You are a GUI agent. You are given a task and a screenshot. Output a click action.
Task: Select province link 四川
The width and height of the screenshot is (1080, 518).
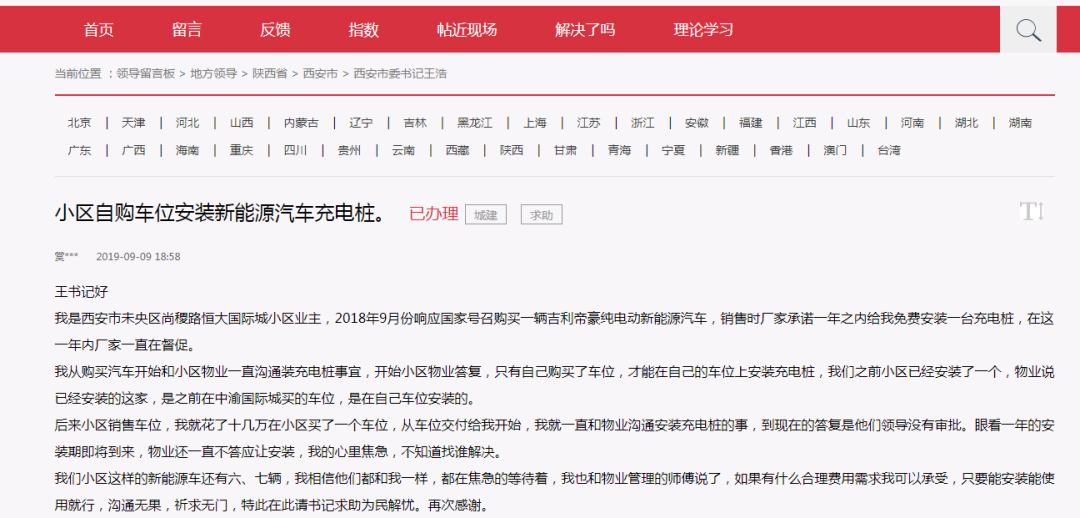295,149
